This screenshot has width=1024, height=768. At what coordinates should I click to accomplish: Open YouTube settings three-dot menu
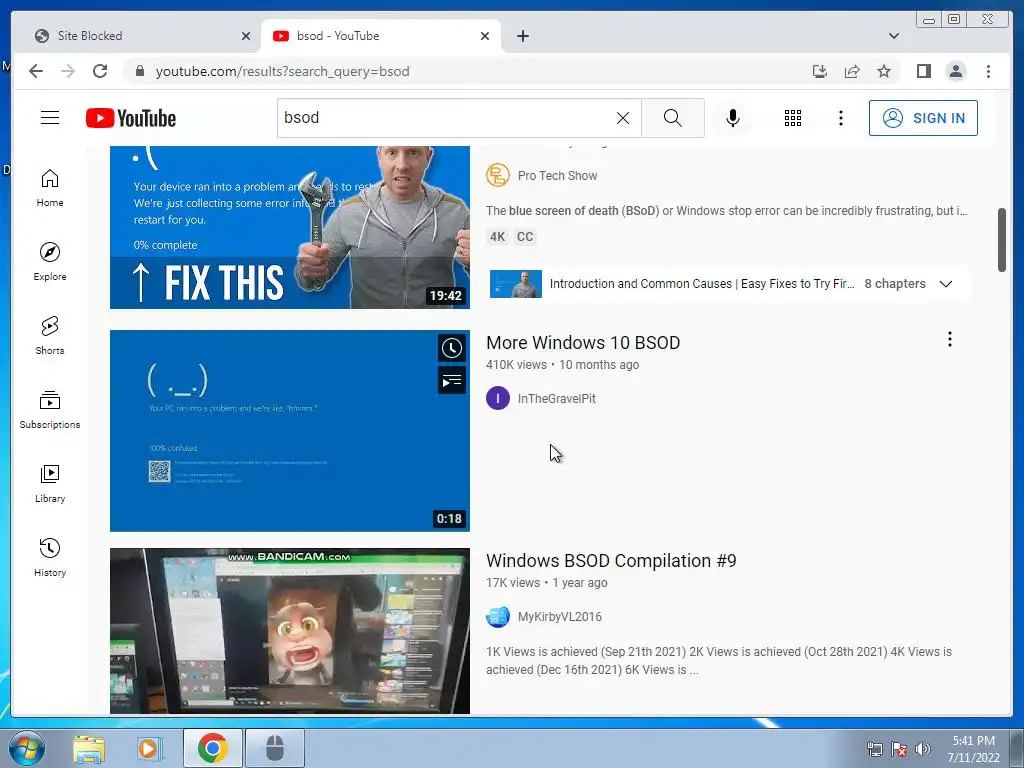click(841, 118)
